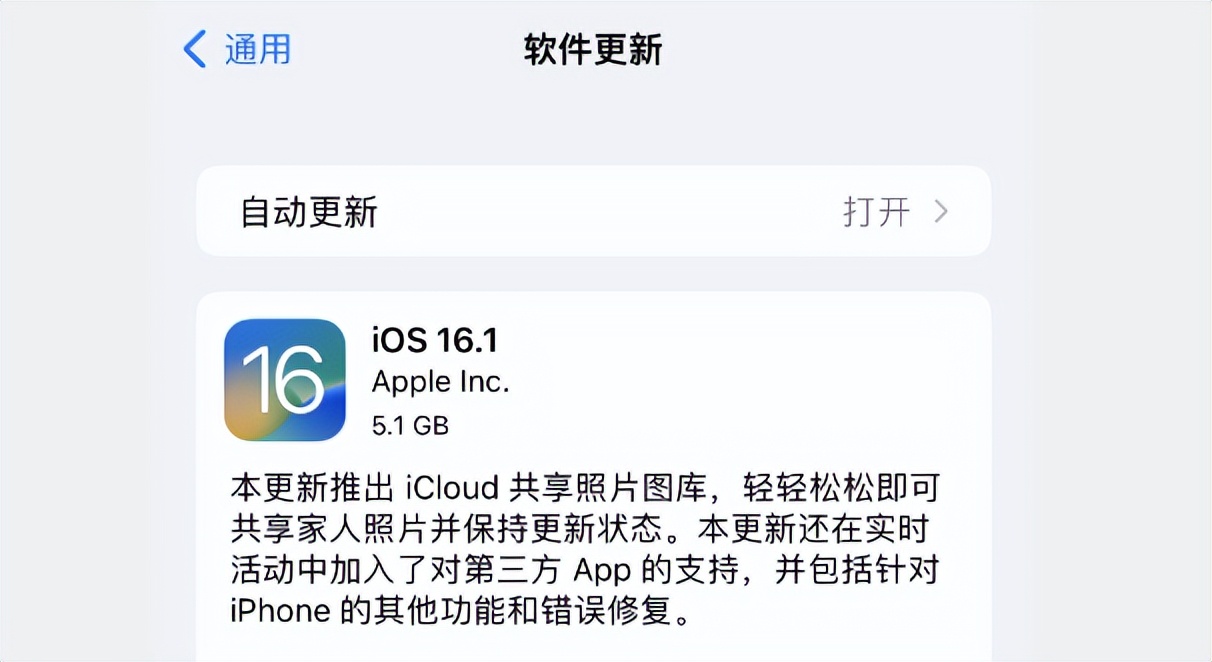Select the 软件更新 title bar
Image resolution: width=1212 pixels, height=662 pixels.
point(591,50)
